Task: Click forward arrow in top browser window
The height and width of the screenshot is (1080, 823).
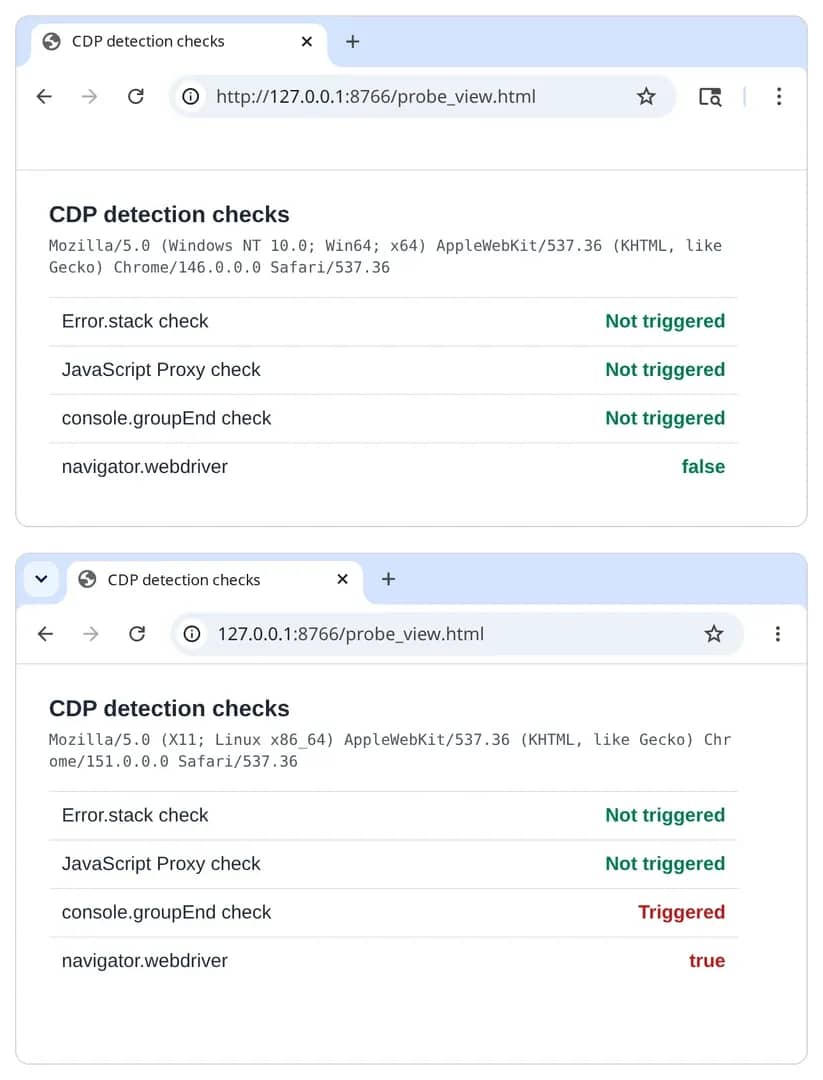Action: [x=90, y=96]
